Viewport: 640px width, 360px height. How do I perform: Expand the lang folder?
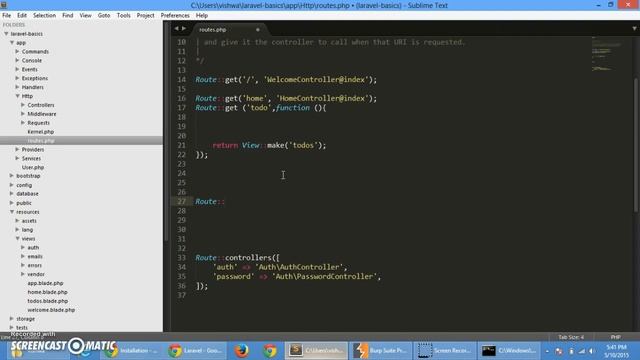click(x=17, y=230)
